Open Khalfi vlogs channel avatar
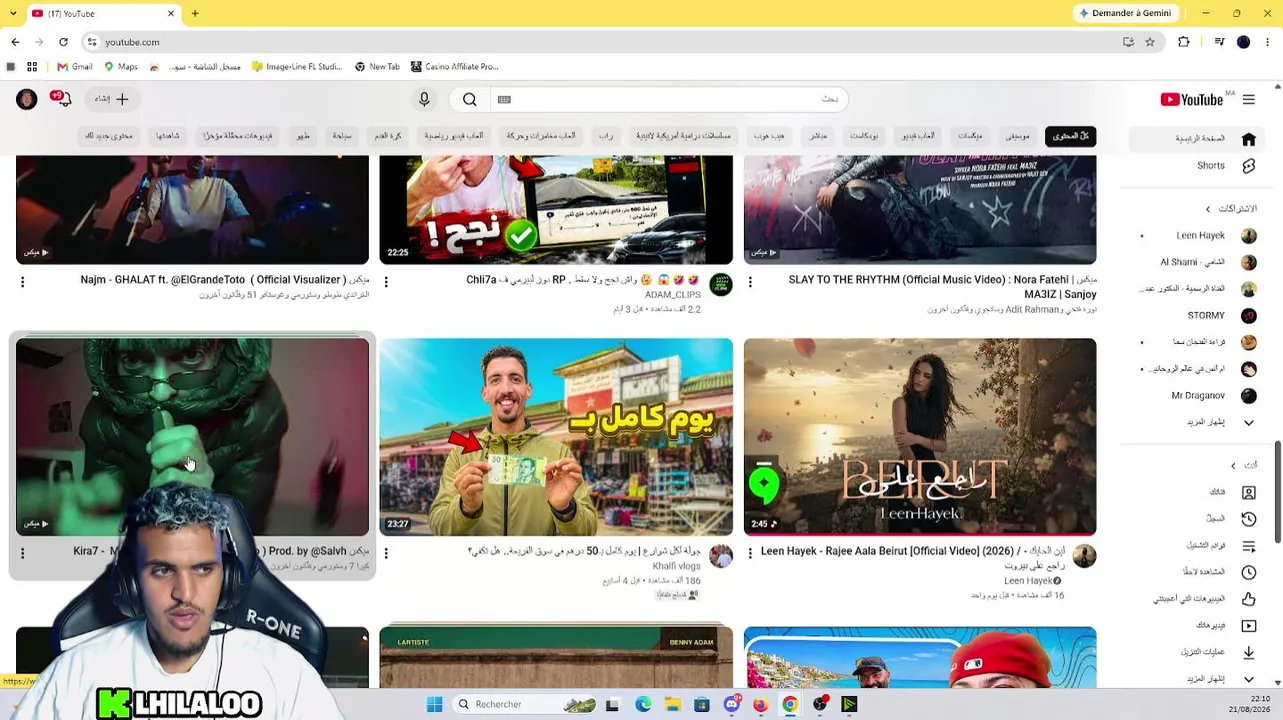 720,556
